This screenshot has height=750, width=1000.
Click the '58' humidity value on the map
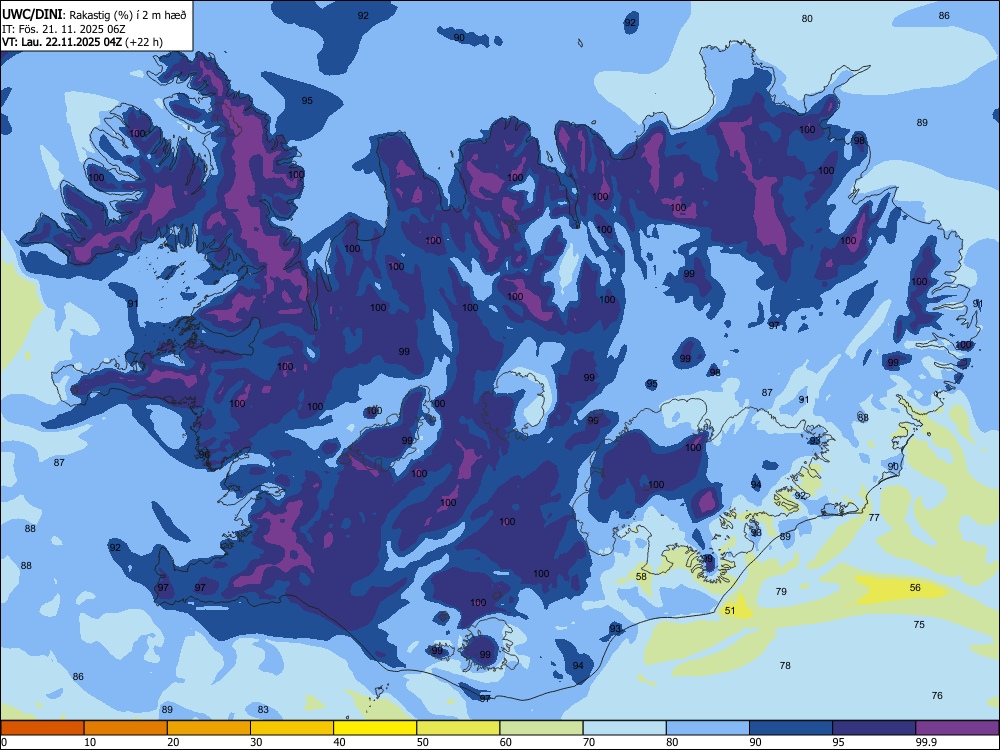pyautogui.click(x=642, y=577)
